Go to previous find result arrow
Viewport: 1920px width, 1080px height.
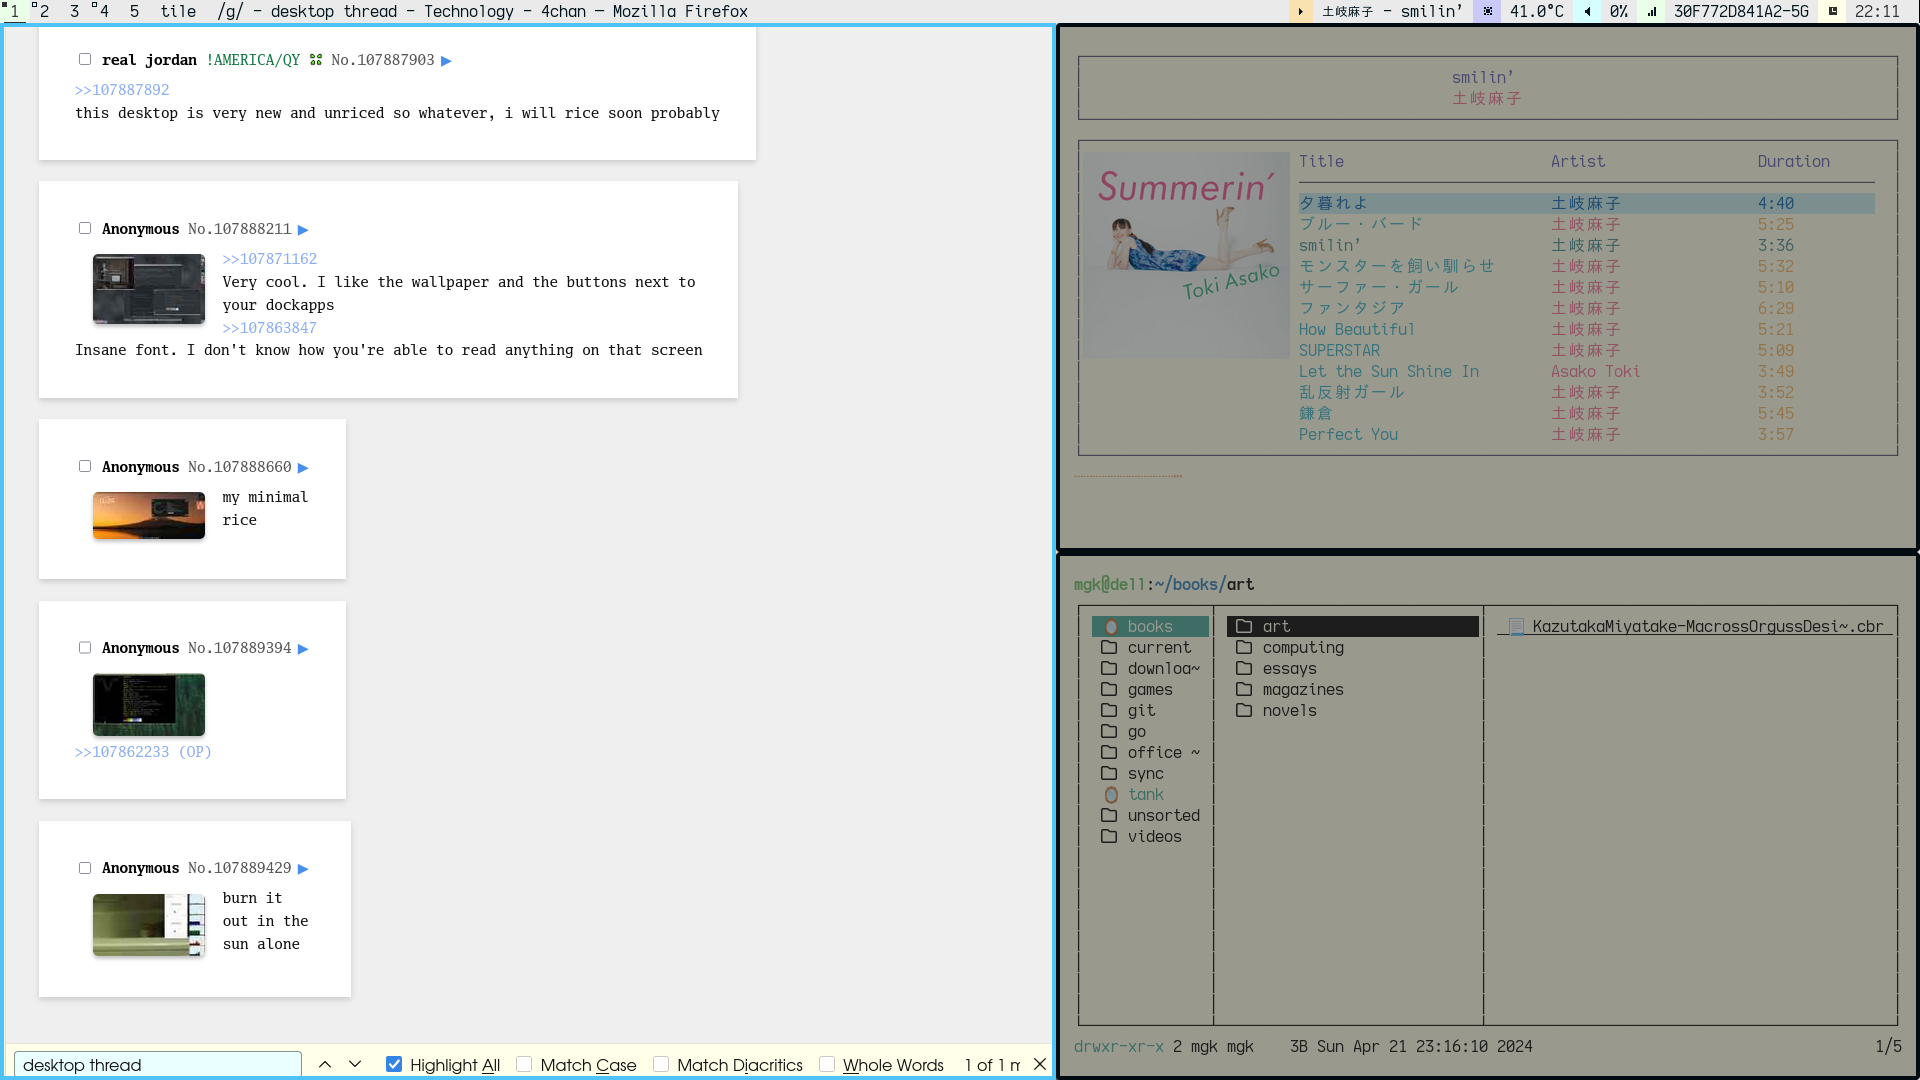(325, 1064)
